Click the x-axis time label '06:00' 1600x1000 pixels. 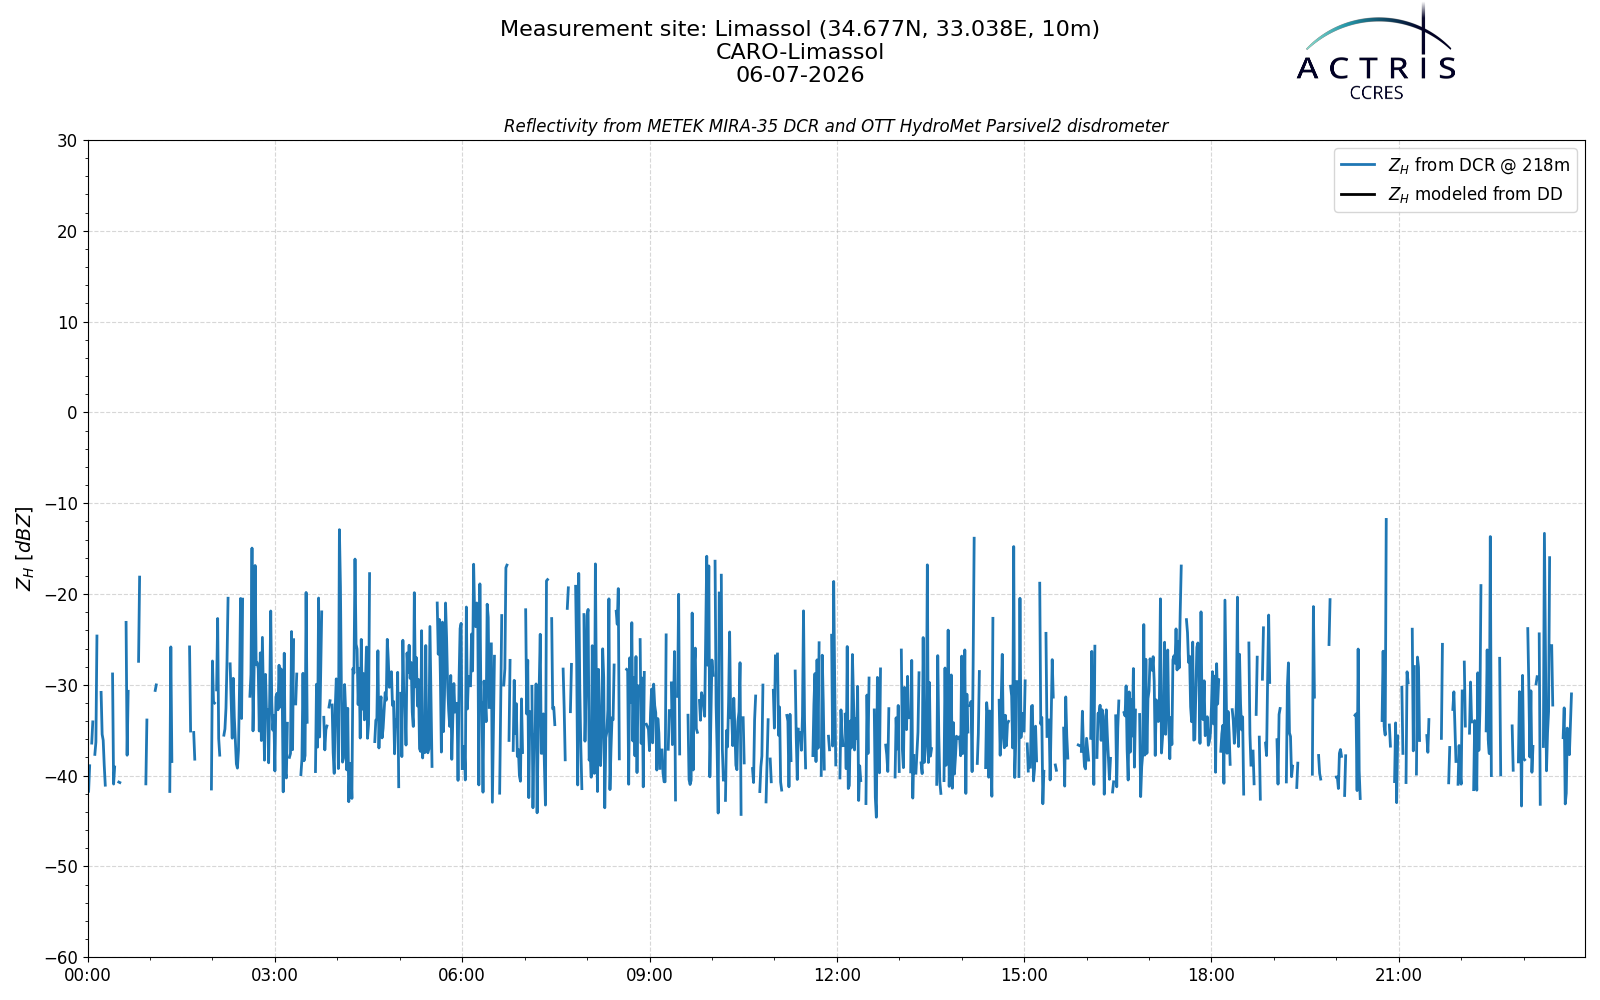point(462,975)
